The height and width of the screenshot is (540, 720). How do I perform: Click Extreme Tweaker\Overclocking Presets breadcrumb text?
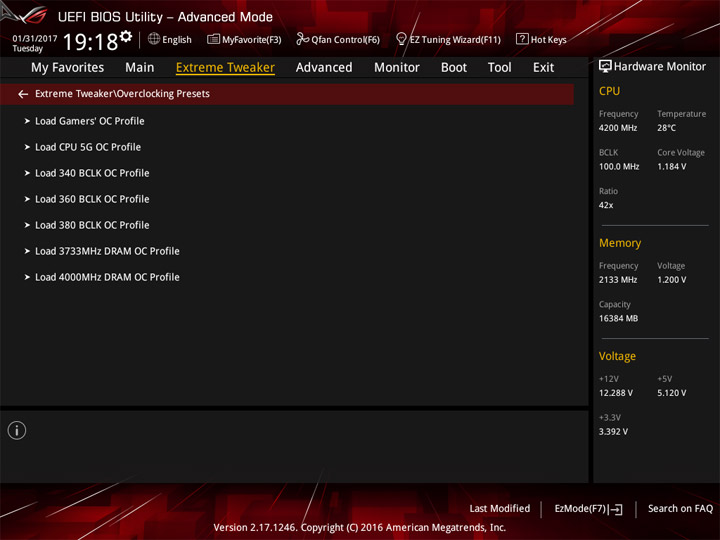[122, 94]
